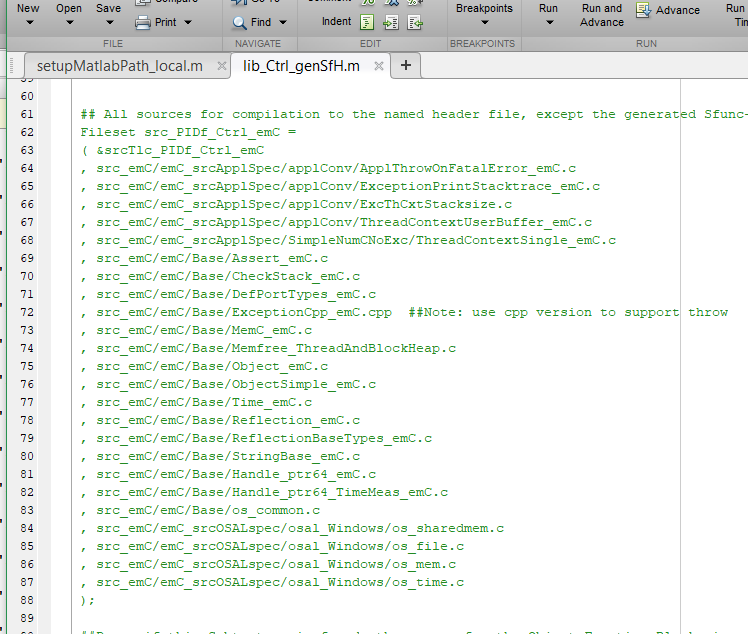
Task: Add a new editor tab with plus button
Action: click(x=406, y=65)
